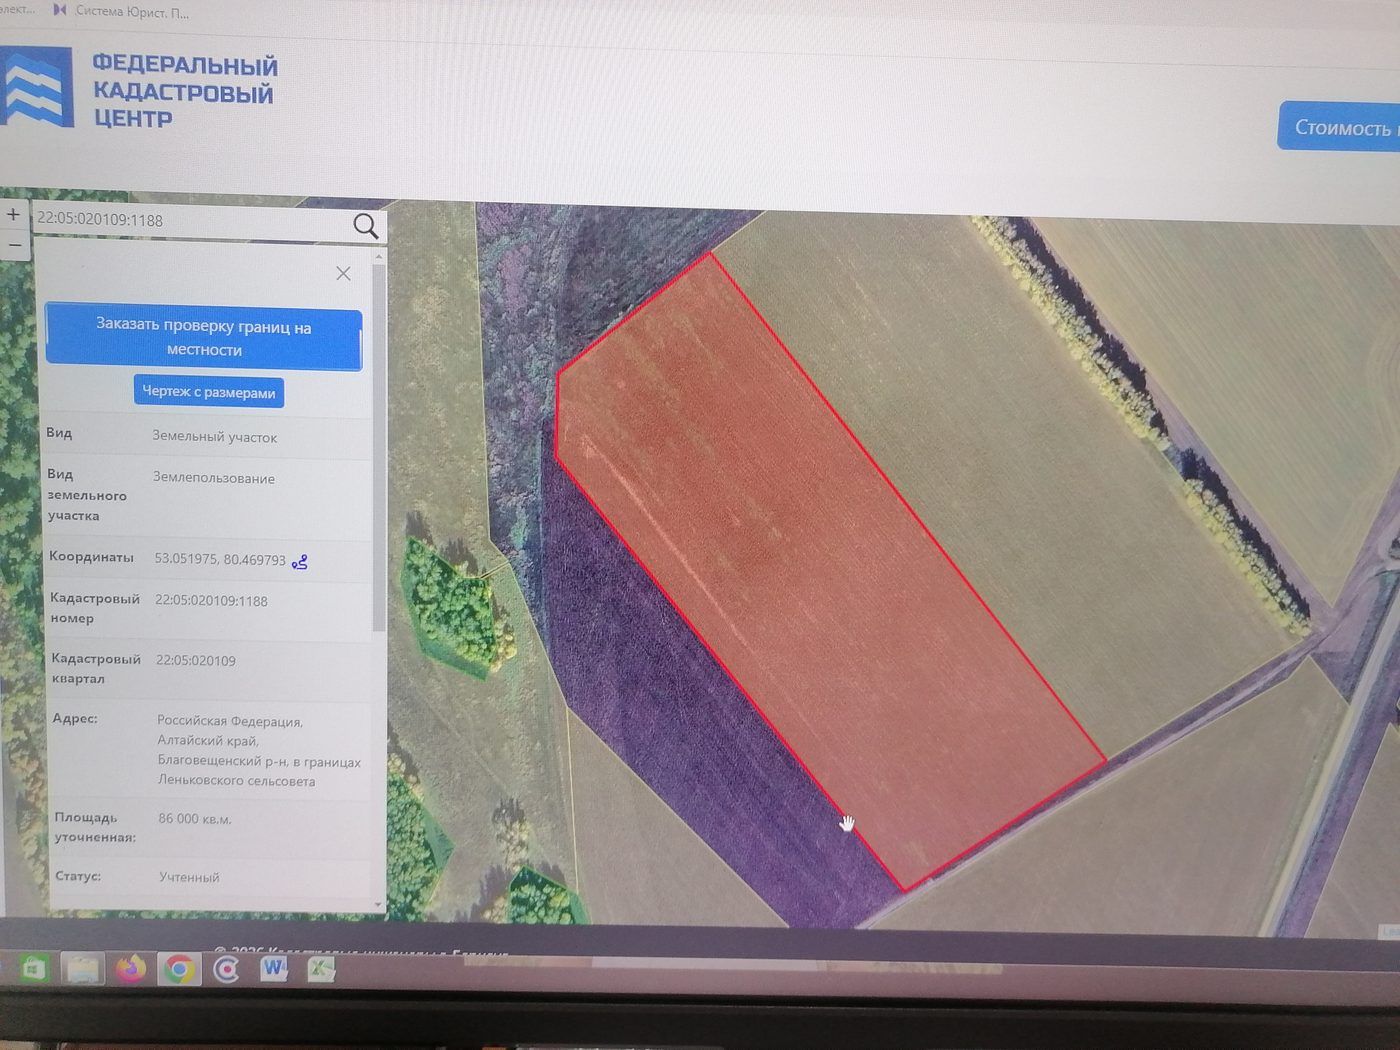Open Excel from the taskbar

(321, 968)
